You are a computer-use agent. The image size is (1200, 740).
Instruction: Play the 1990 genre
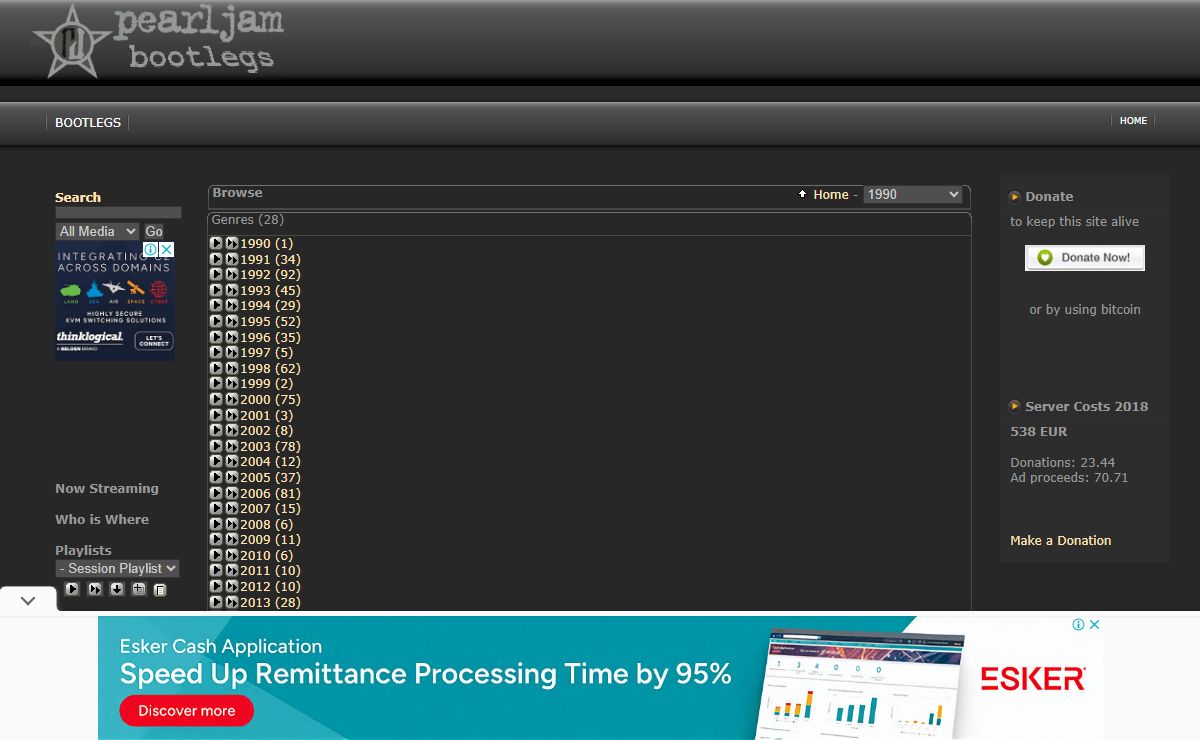click(216, 243)
